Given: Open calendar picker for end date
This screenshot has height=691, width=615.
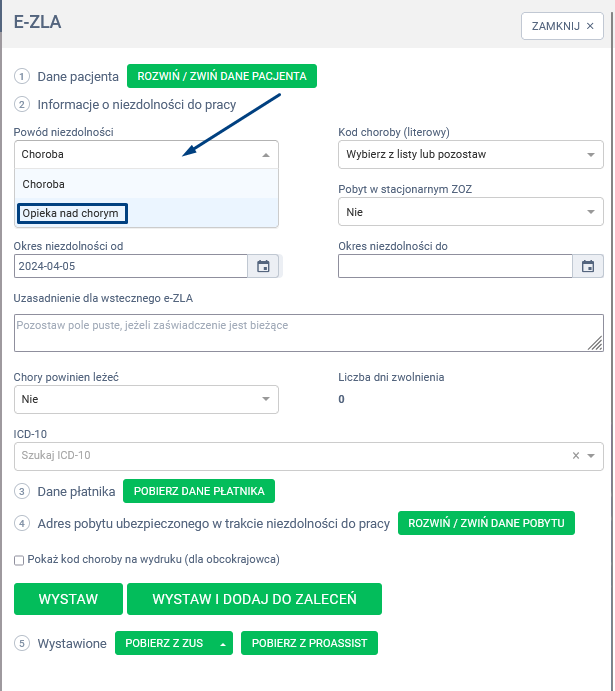Looking at the screenshot, I should point(588,266).
